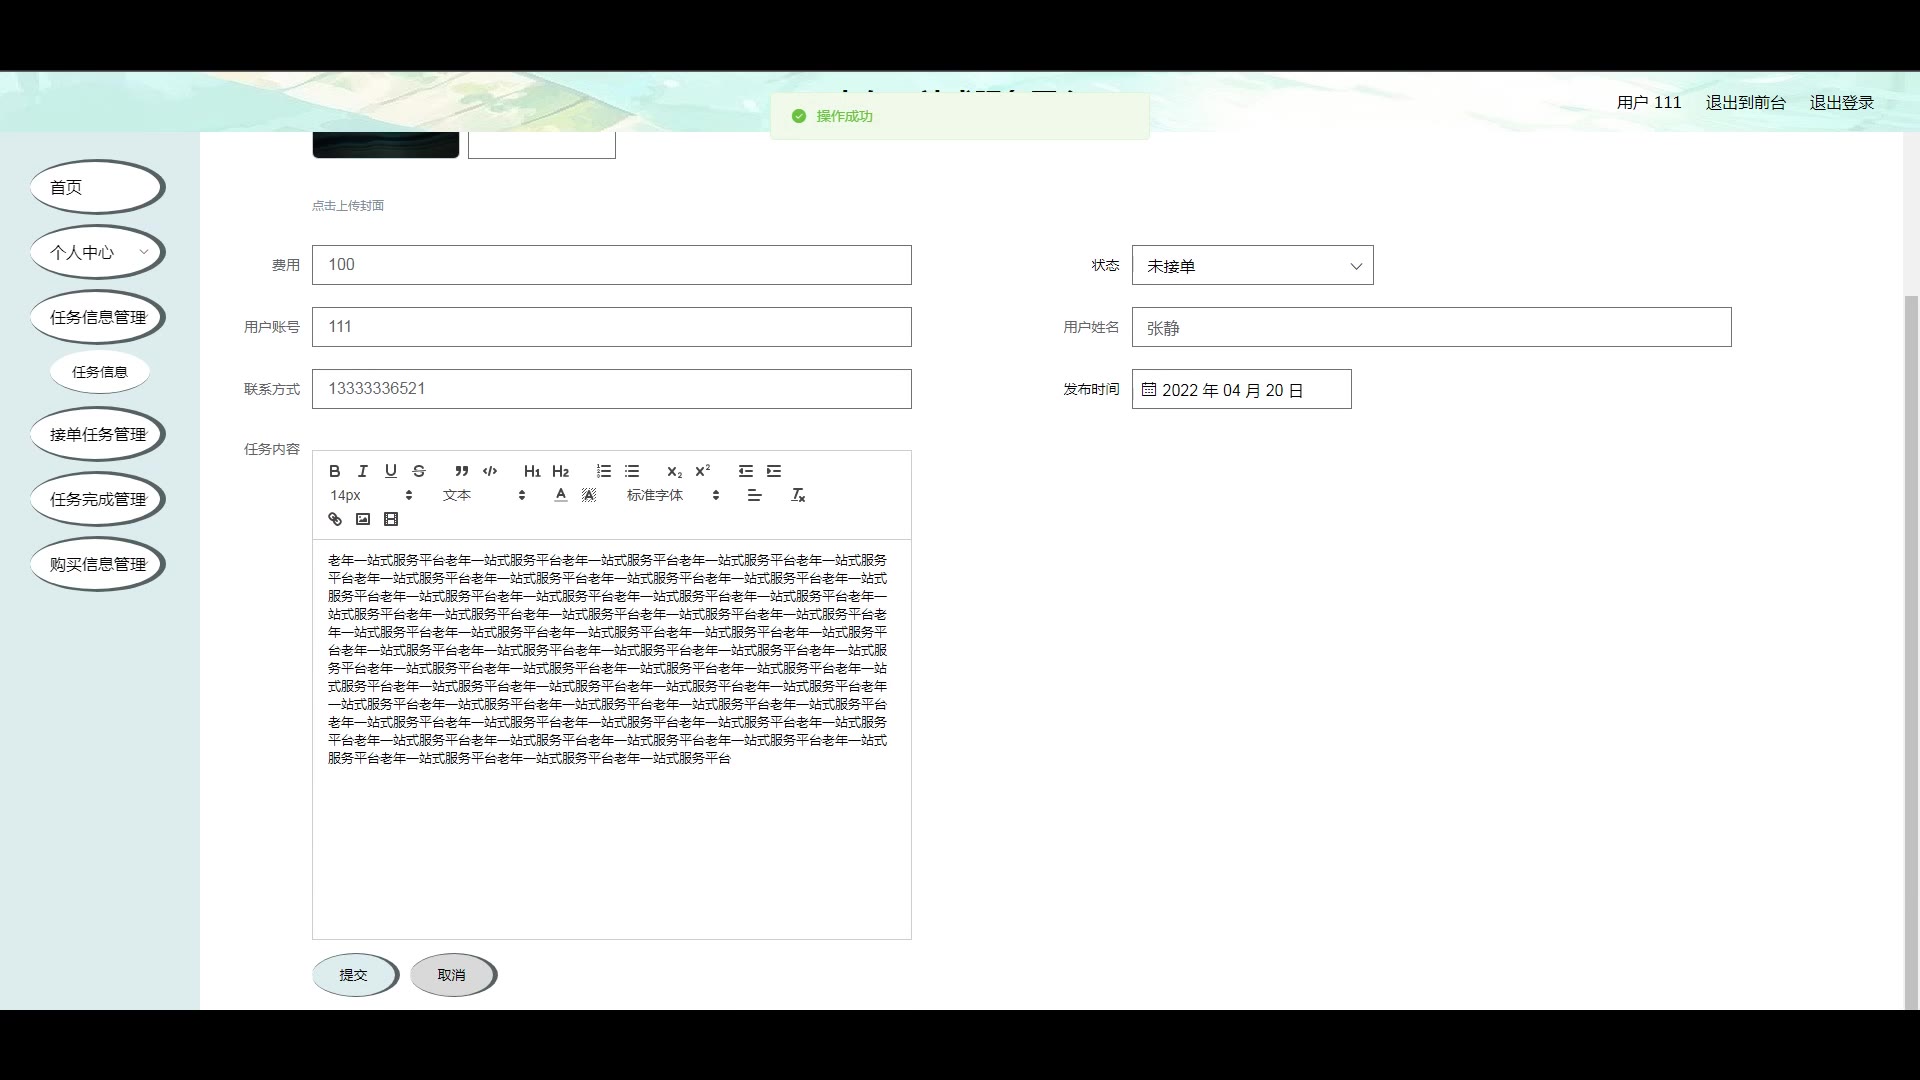The height and width of the screenshot is (1080, 1920).
Task: Insert an image into the content
Action: pos(363,519)
